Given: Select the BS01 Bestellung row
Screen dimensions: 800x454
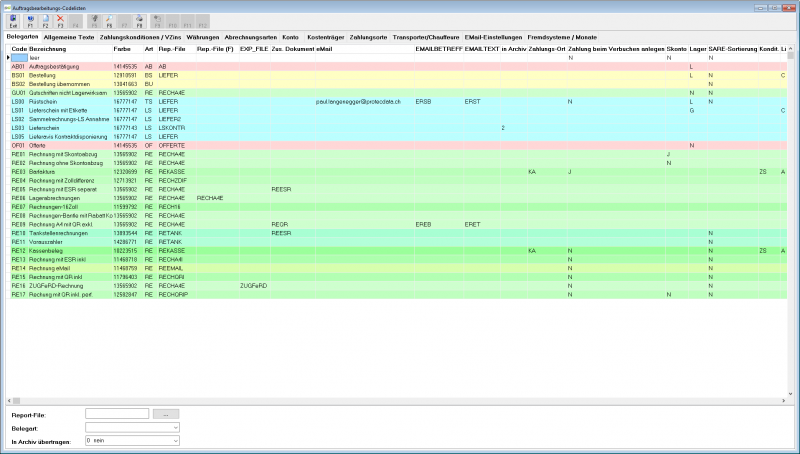Looking at the screenshot, I should (399, 75).
